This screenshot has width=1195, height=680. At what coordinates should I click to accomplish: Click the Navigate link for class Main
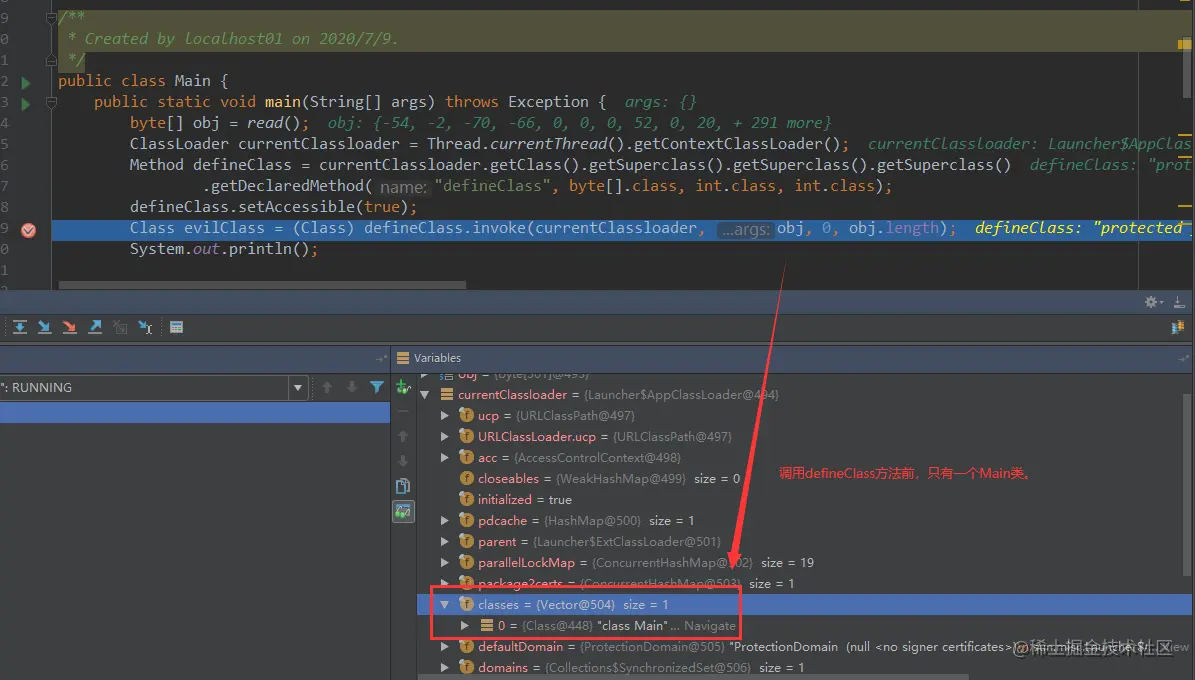point(710,626)
